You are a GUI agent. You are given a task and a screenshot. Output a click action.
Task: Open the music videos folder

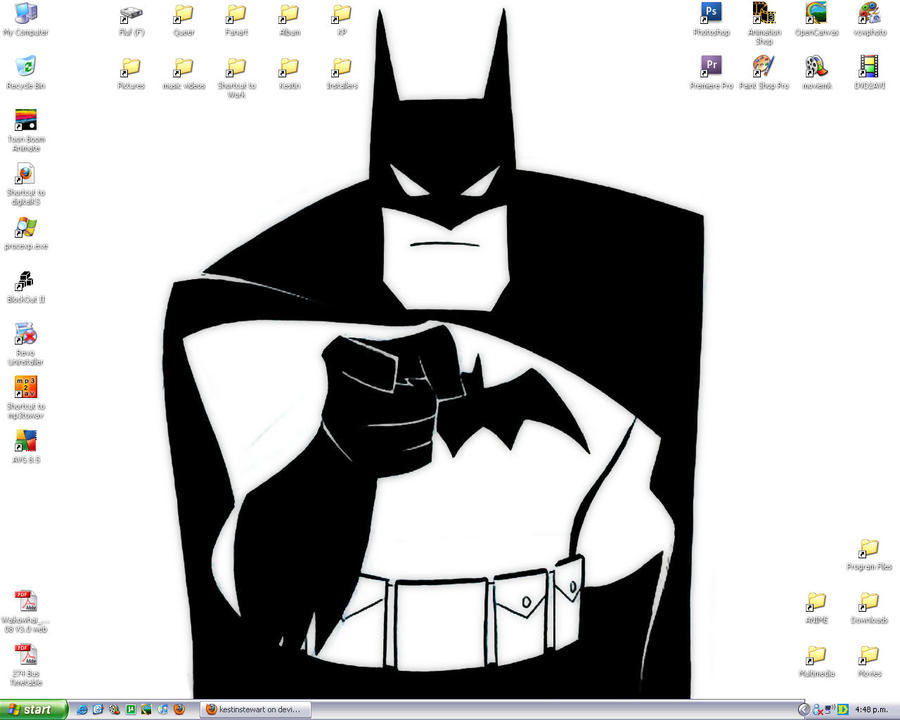click(x=184, y=73)
